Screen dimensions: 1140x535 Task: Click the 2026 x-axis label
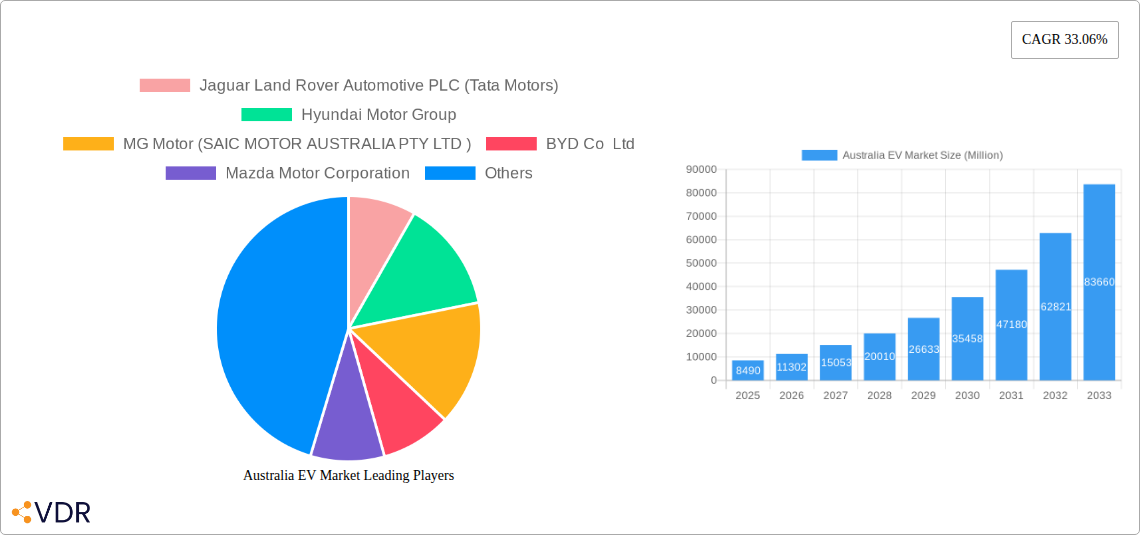(792, 395)
